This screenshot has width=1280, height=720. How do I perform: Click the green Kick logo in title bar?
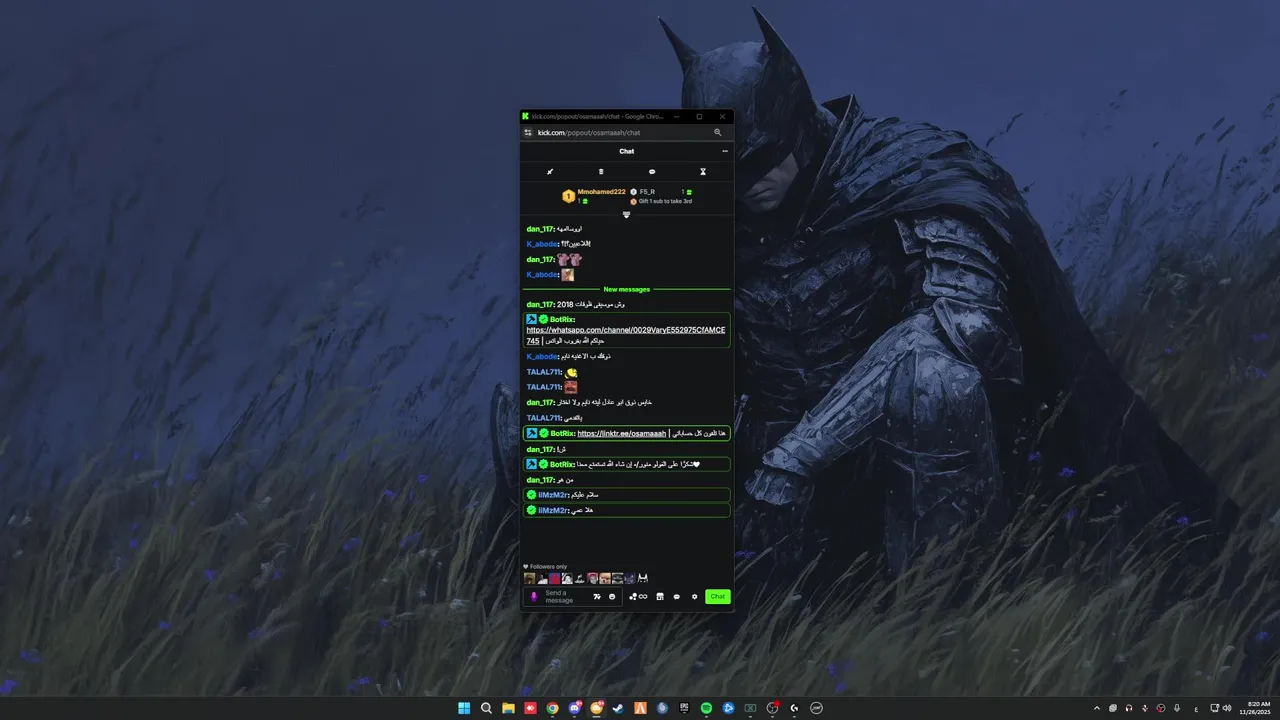click(x=525, y=116)
